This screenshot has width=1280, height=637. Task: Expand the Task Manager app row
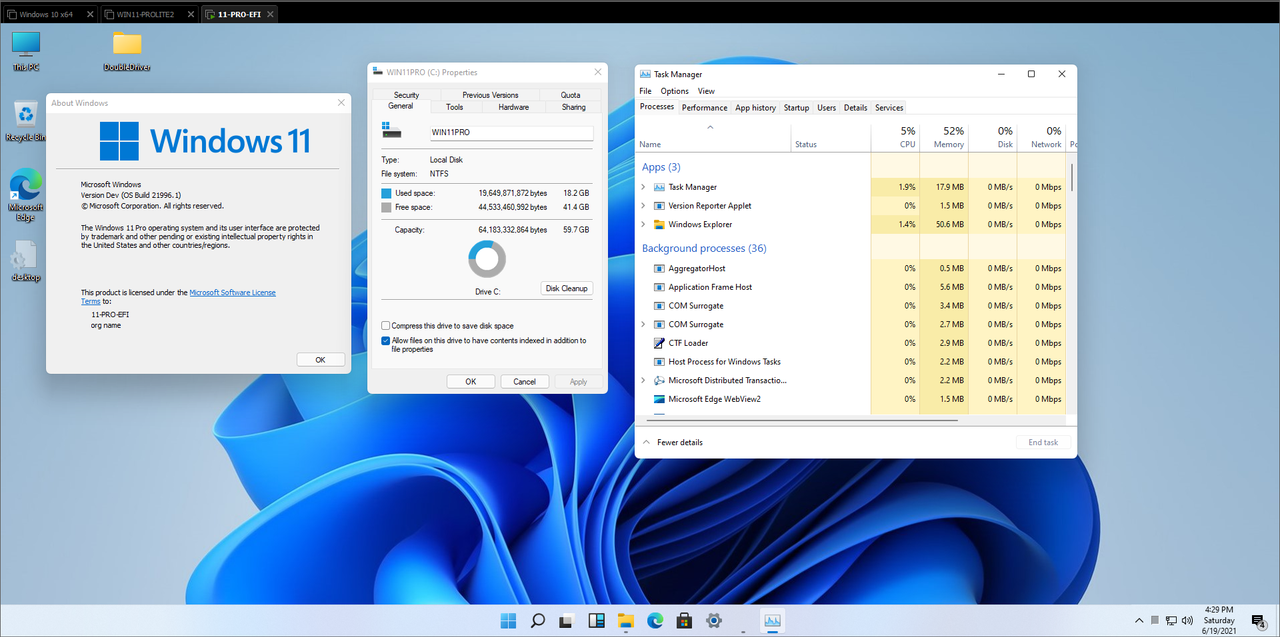[643, 187]
